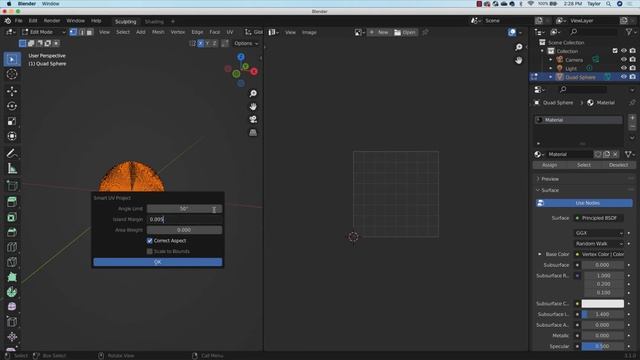Select the Move tool
The width and height of the screenshot is (640, 360).
click(12, 91)
